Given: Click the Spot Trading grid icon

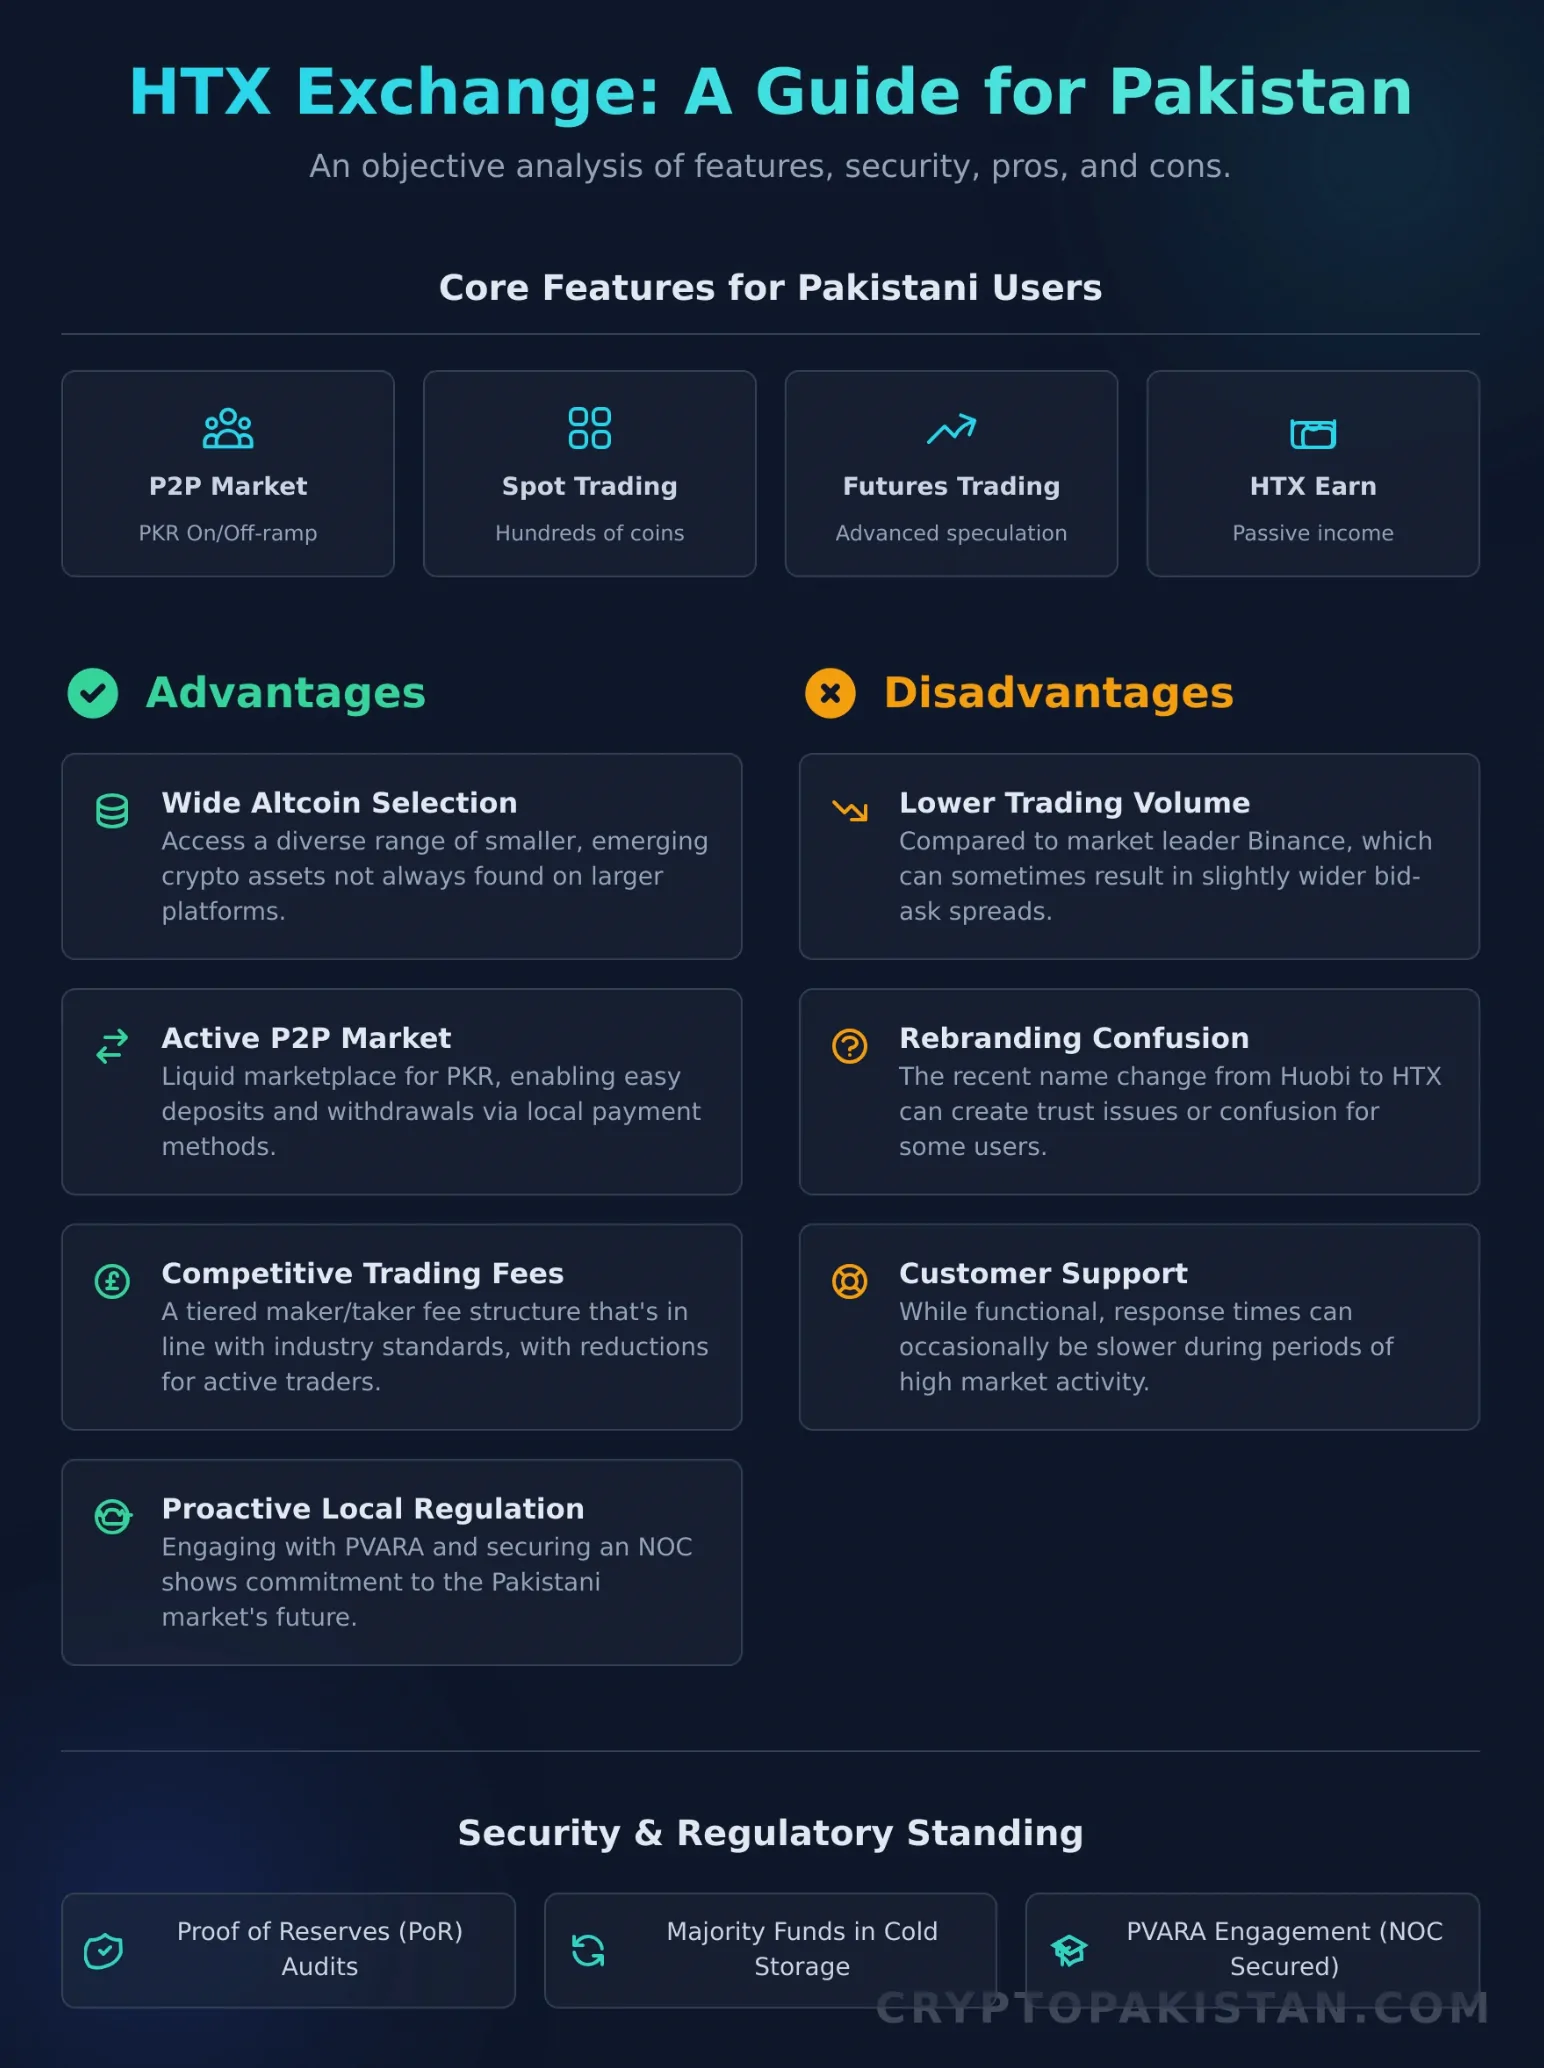Looking at the screenshot, I should [x=590, y=429].
